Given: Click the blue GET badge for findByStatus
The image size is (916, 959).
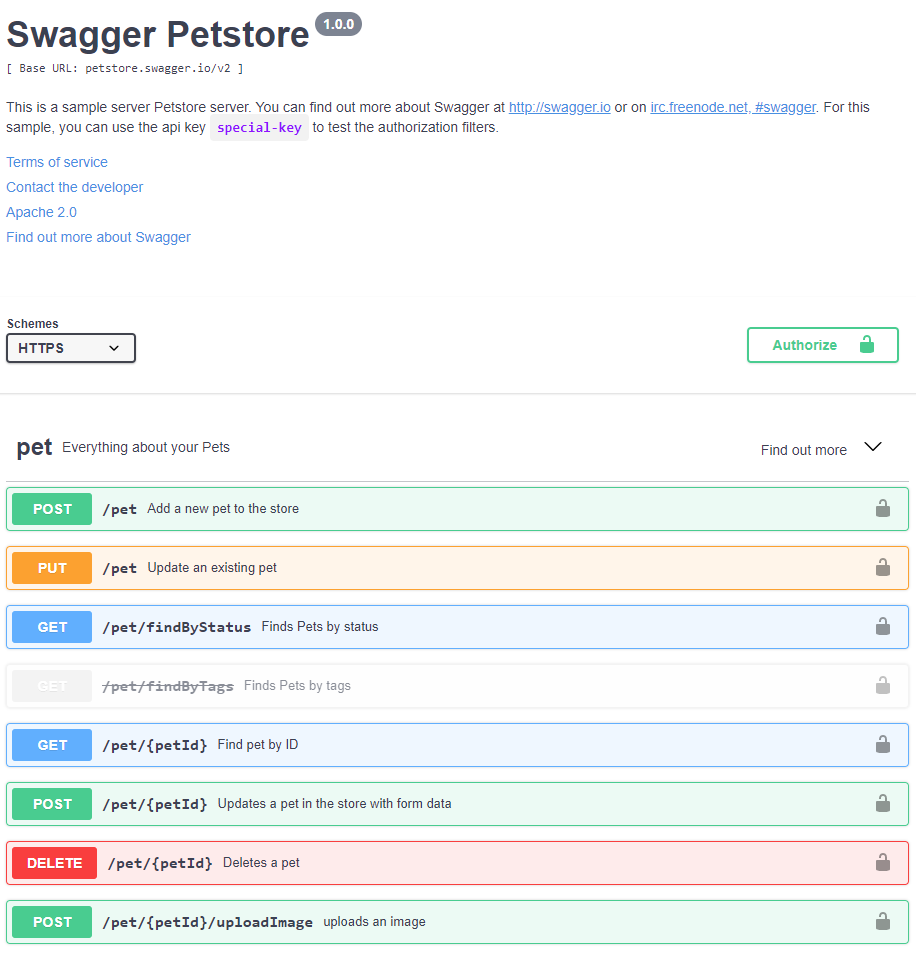Looking at the screenshot, I should click(x=52, y=627).
